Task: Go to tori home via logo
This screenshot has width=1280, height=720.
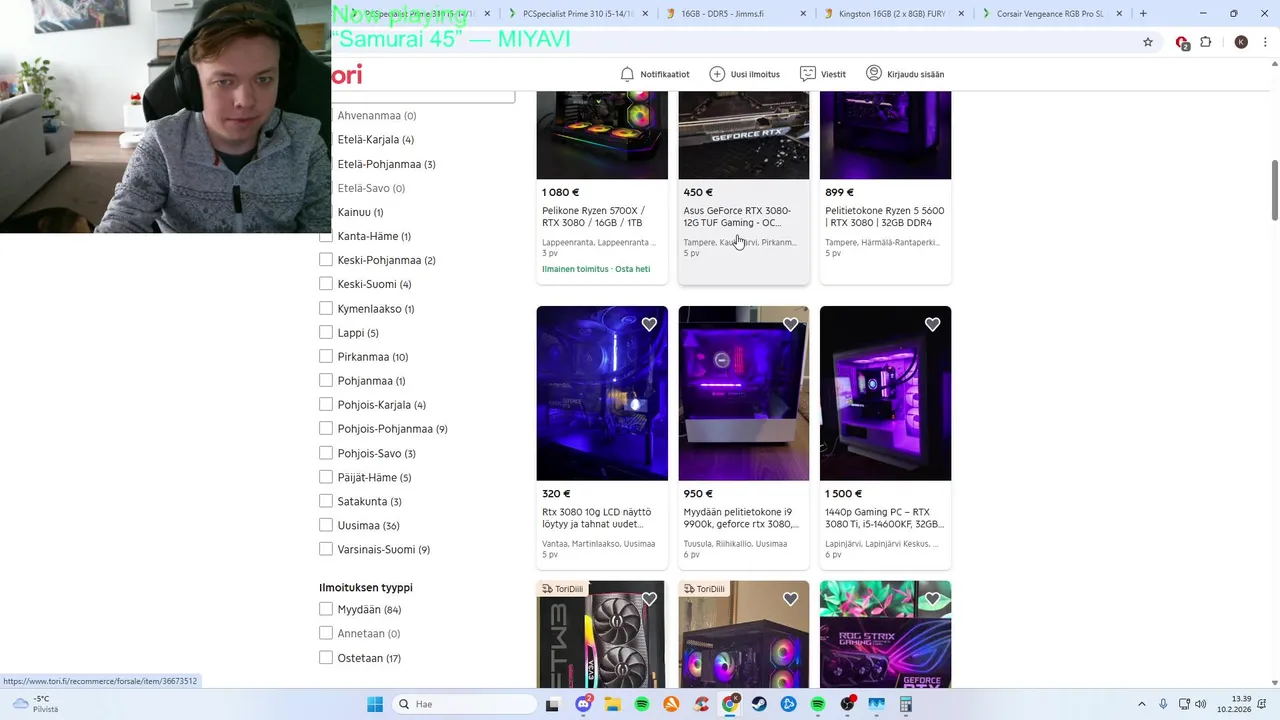Action: [347, 74]
